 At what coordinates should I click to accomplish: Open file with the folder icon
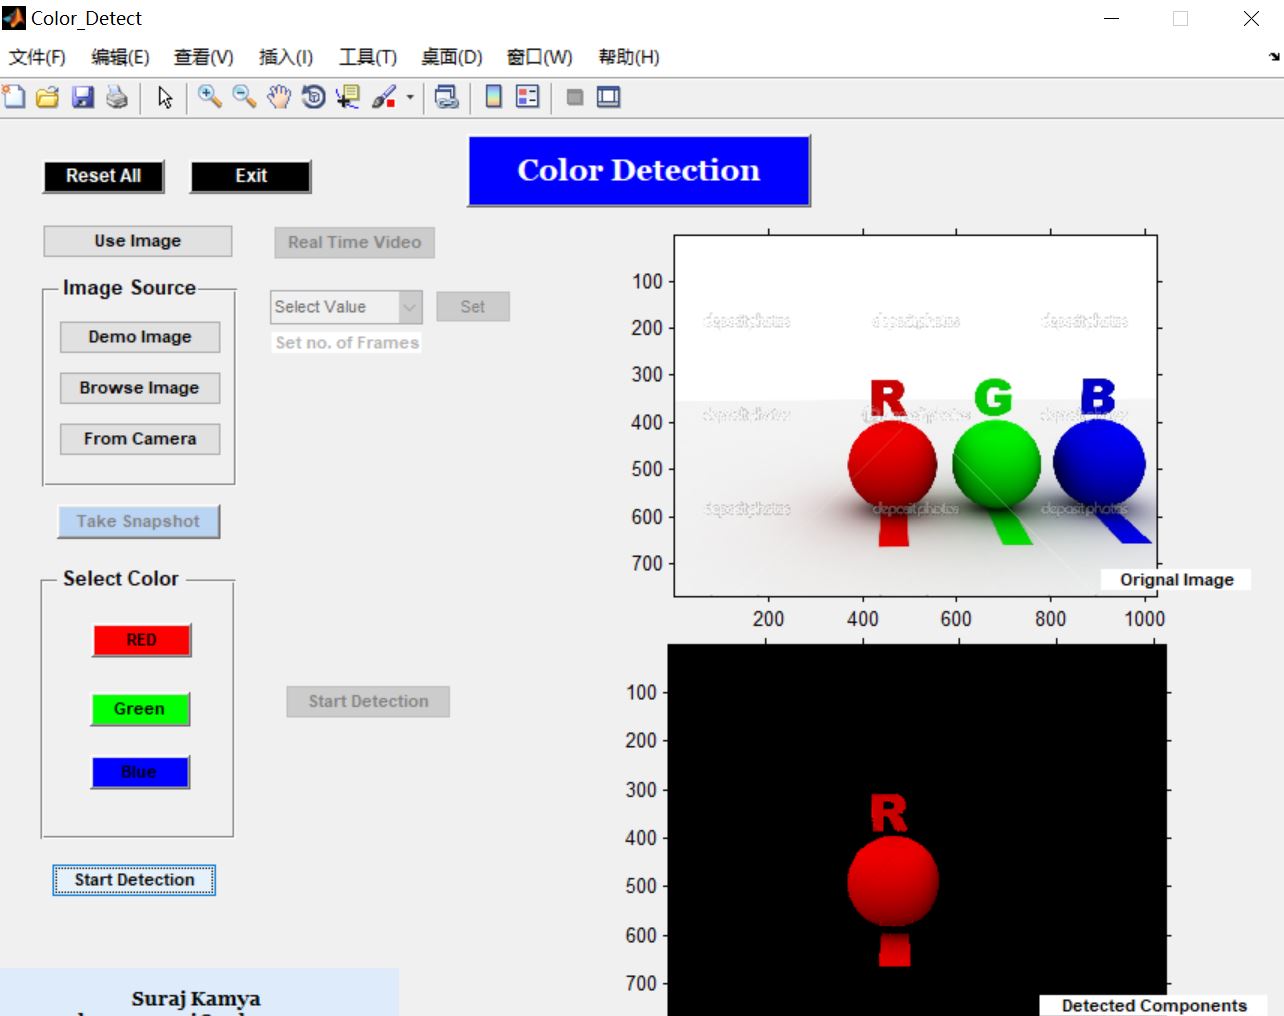tap(47, 97)
